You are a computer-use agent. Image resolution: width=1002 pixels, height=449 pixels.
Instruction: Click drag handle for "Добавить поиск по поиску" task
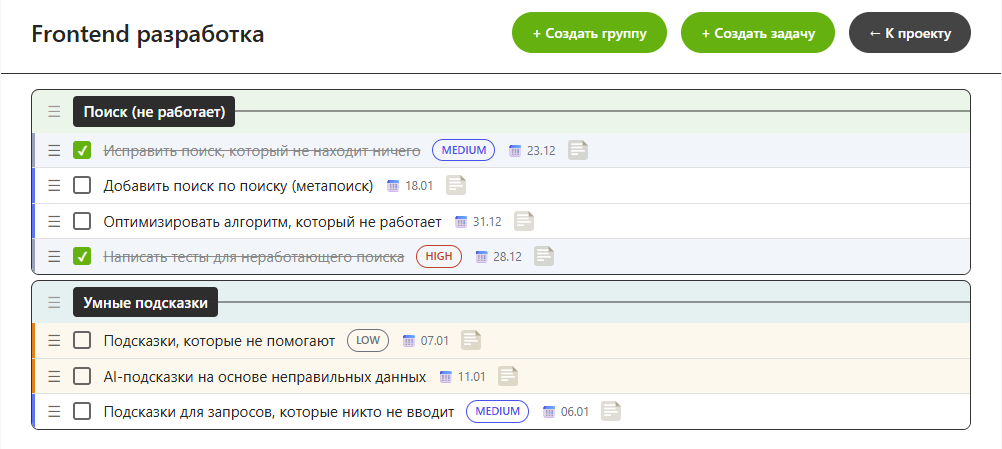(x=54, y=186)
